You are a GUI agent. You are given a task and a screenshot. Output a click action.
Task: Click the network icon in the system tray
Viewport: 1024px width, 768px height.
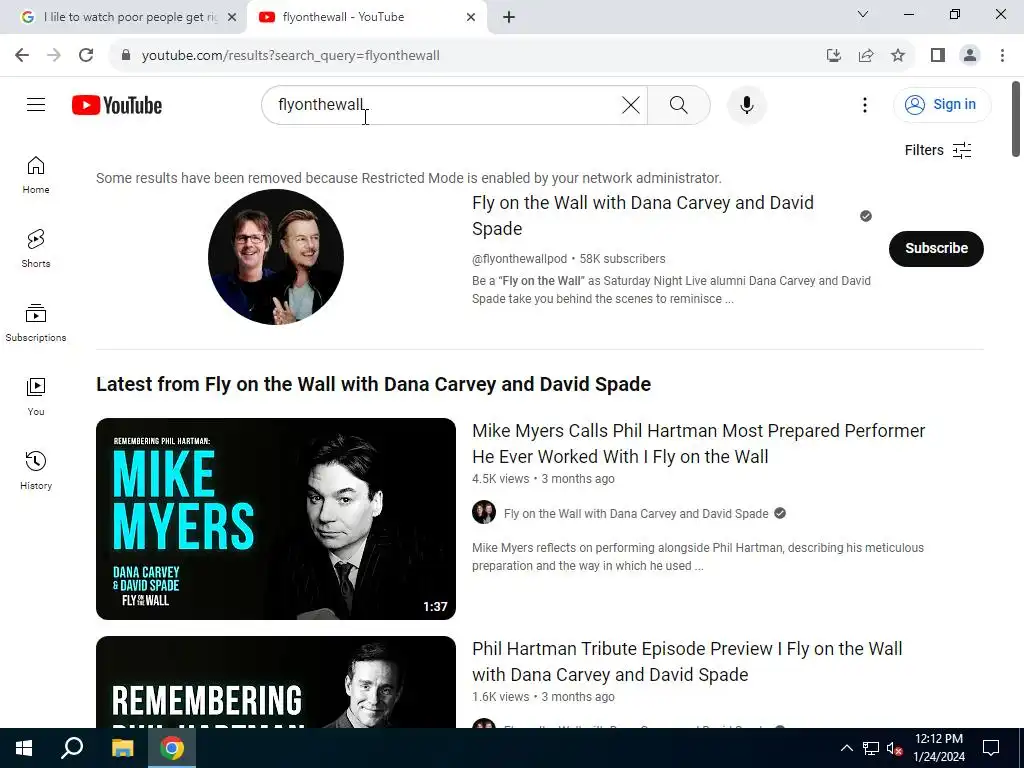(871, 748)
